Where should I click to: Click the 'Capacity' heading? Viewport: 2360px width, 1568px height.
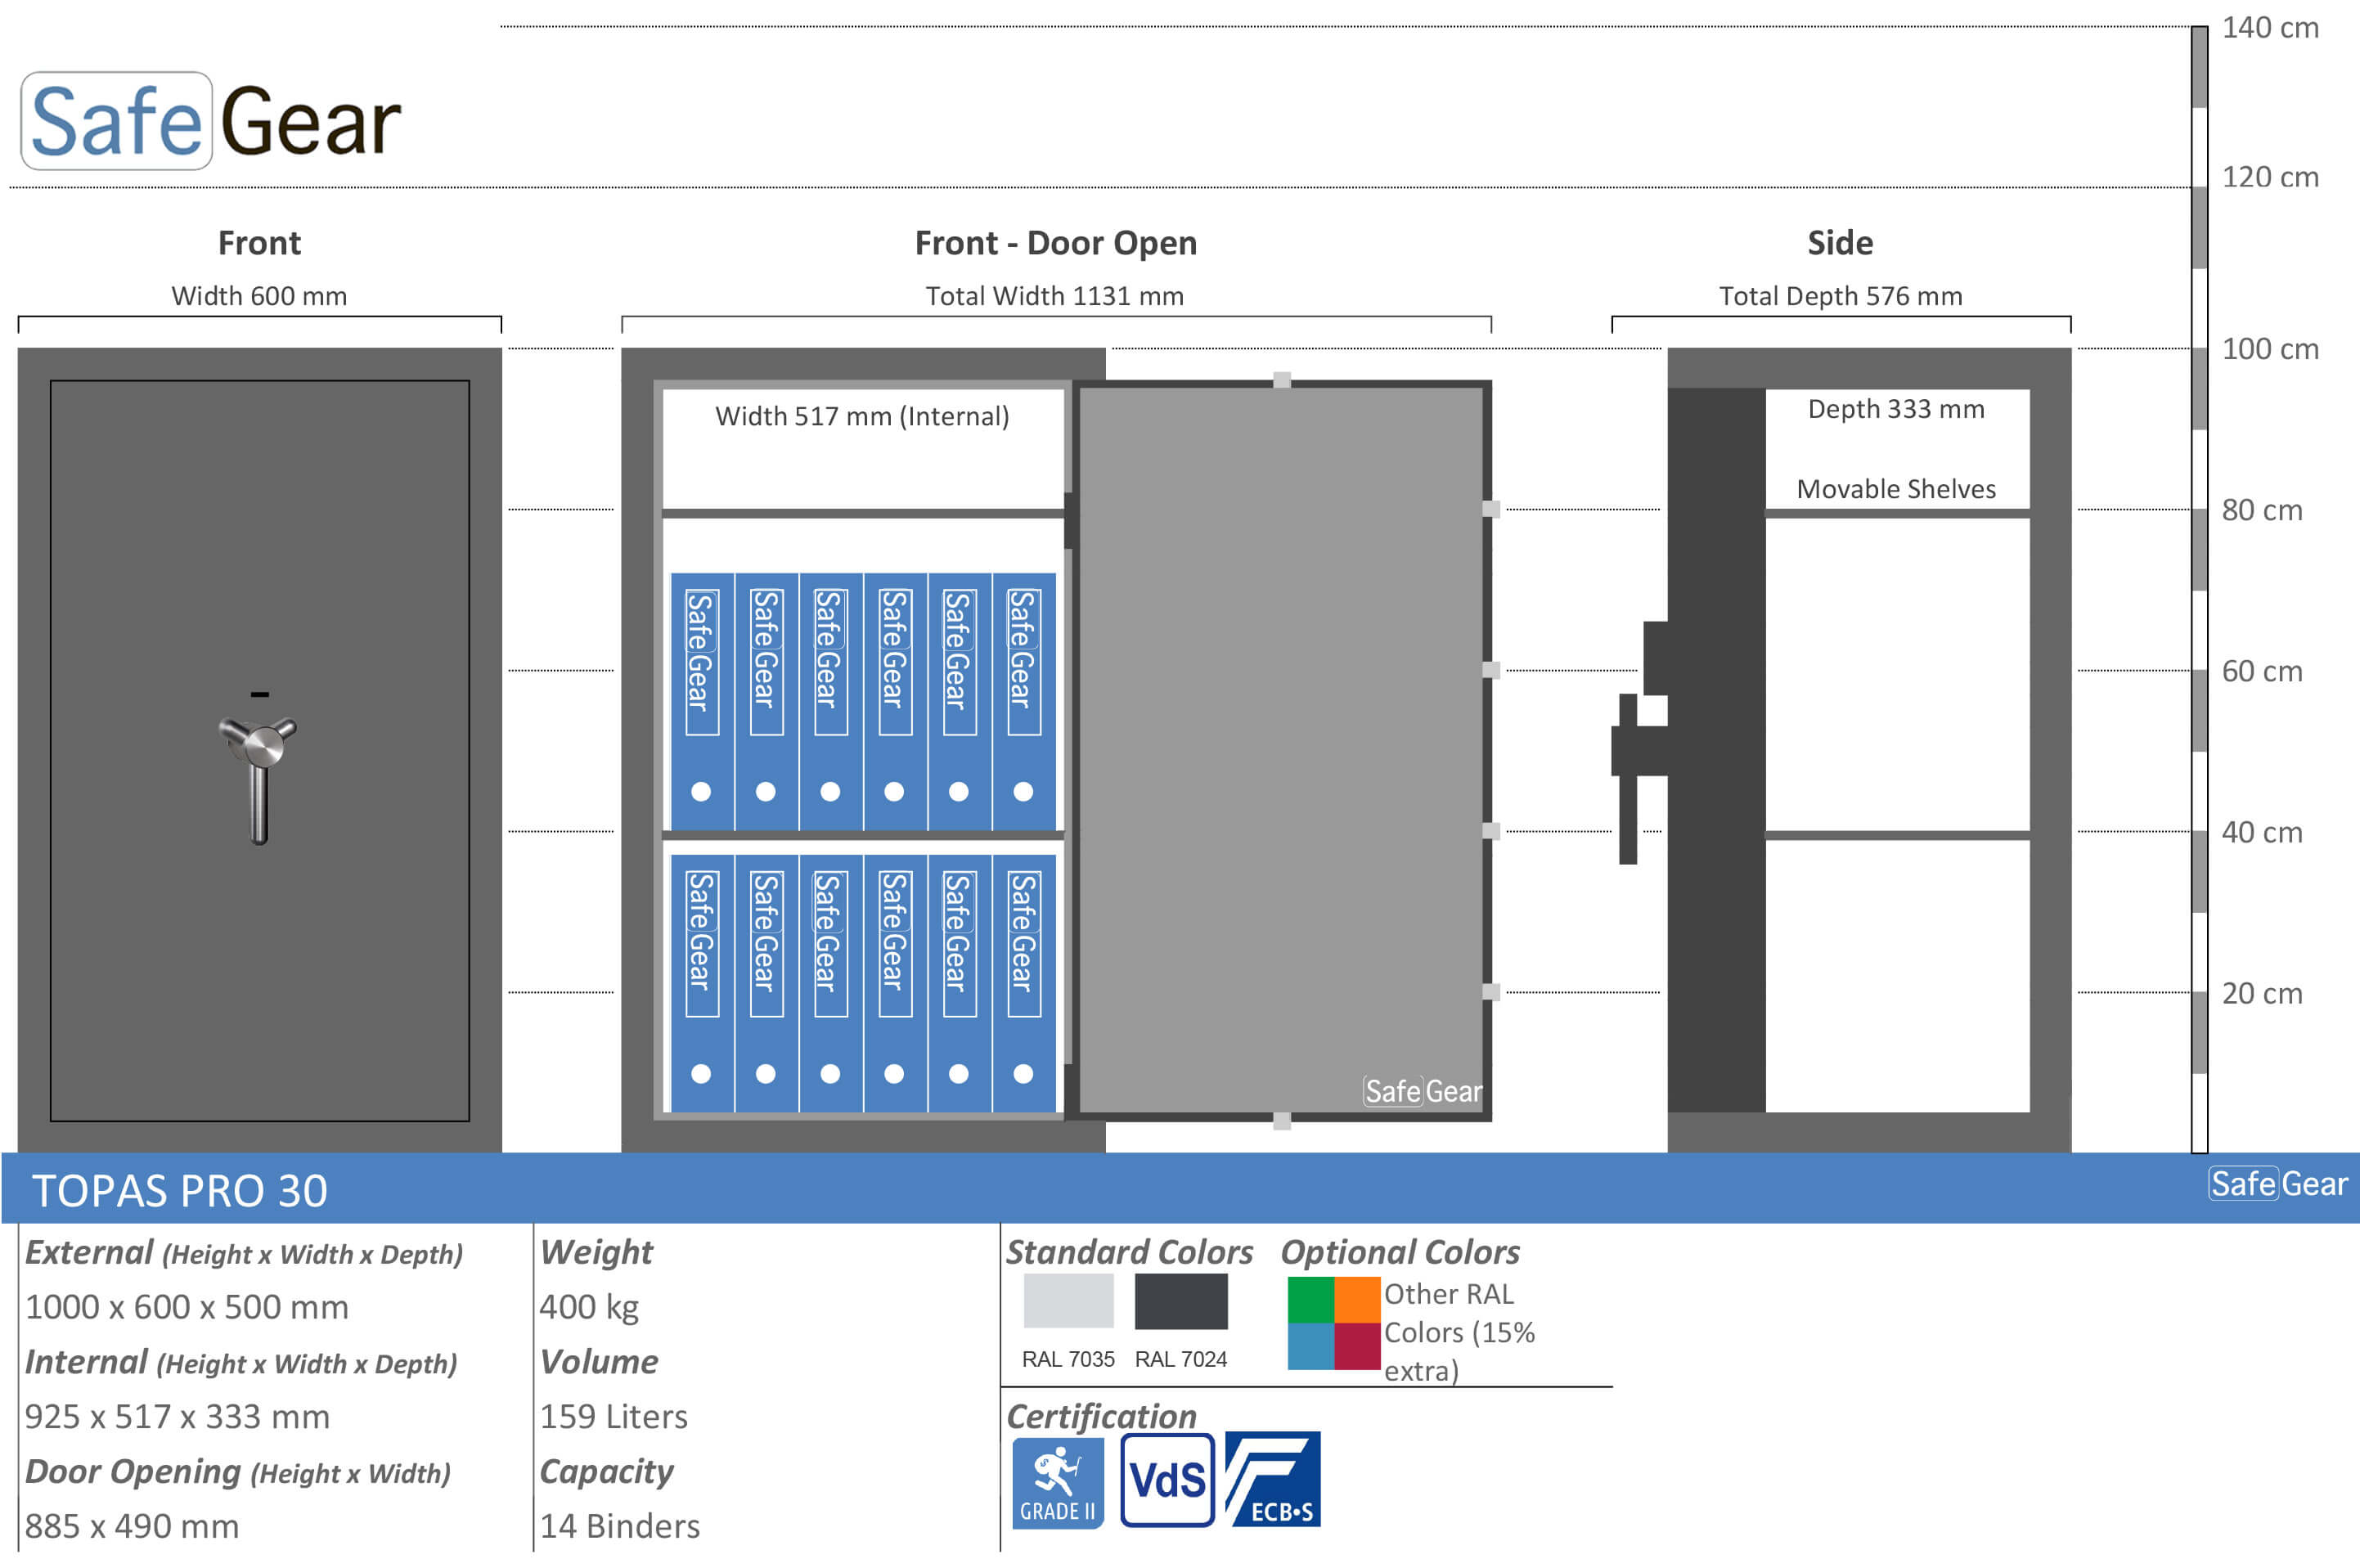click(607, 1472)
